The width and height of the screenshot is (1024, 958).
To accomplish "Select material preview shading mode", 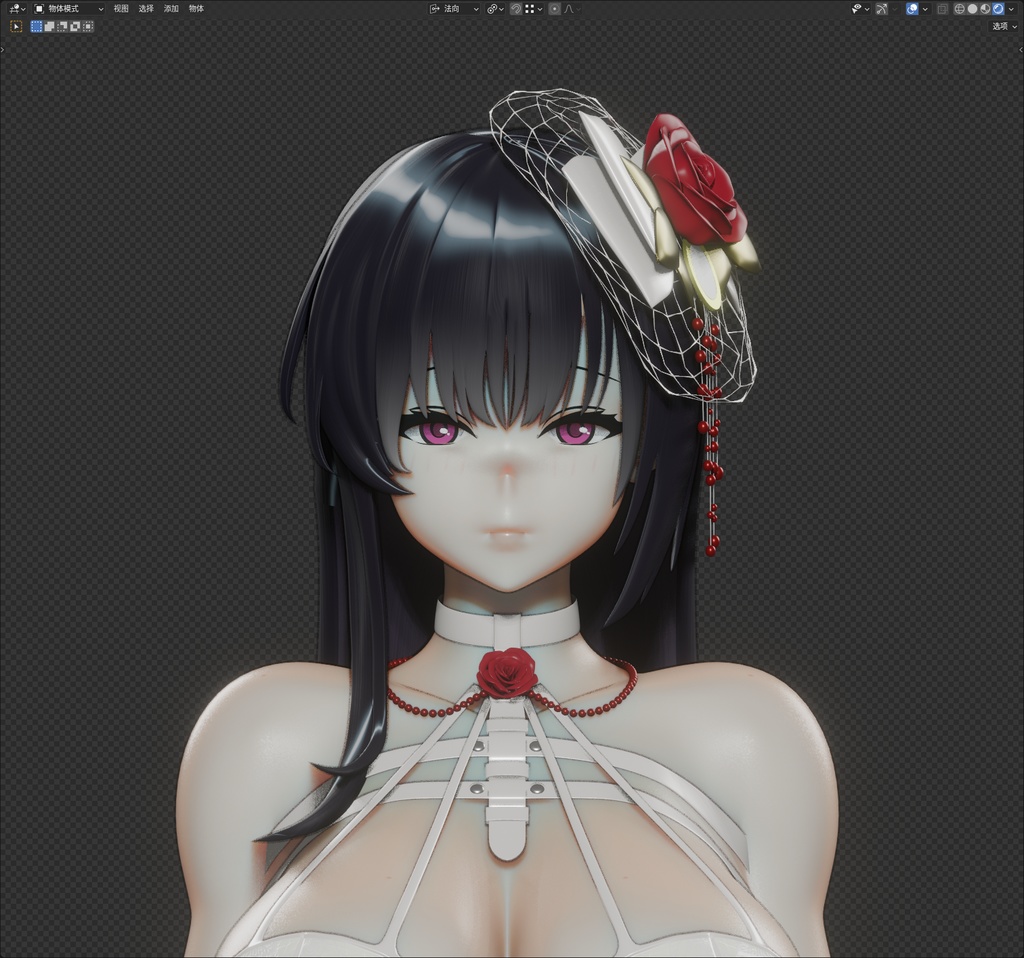I will coord(986,8).
